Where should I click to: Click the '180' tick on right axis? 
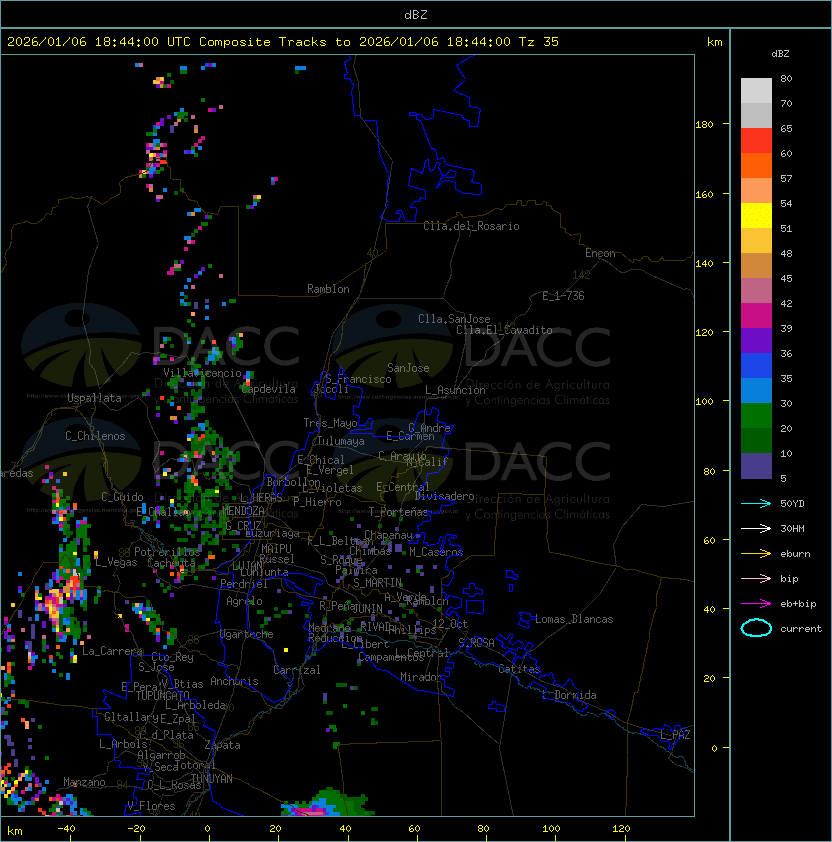pyautogui.click(x=704, y=125)
